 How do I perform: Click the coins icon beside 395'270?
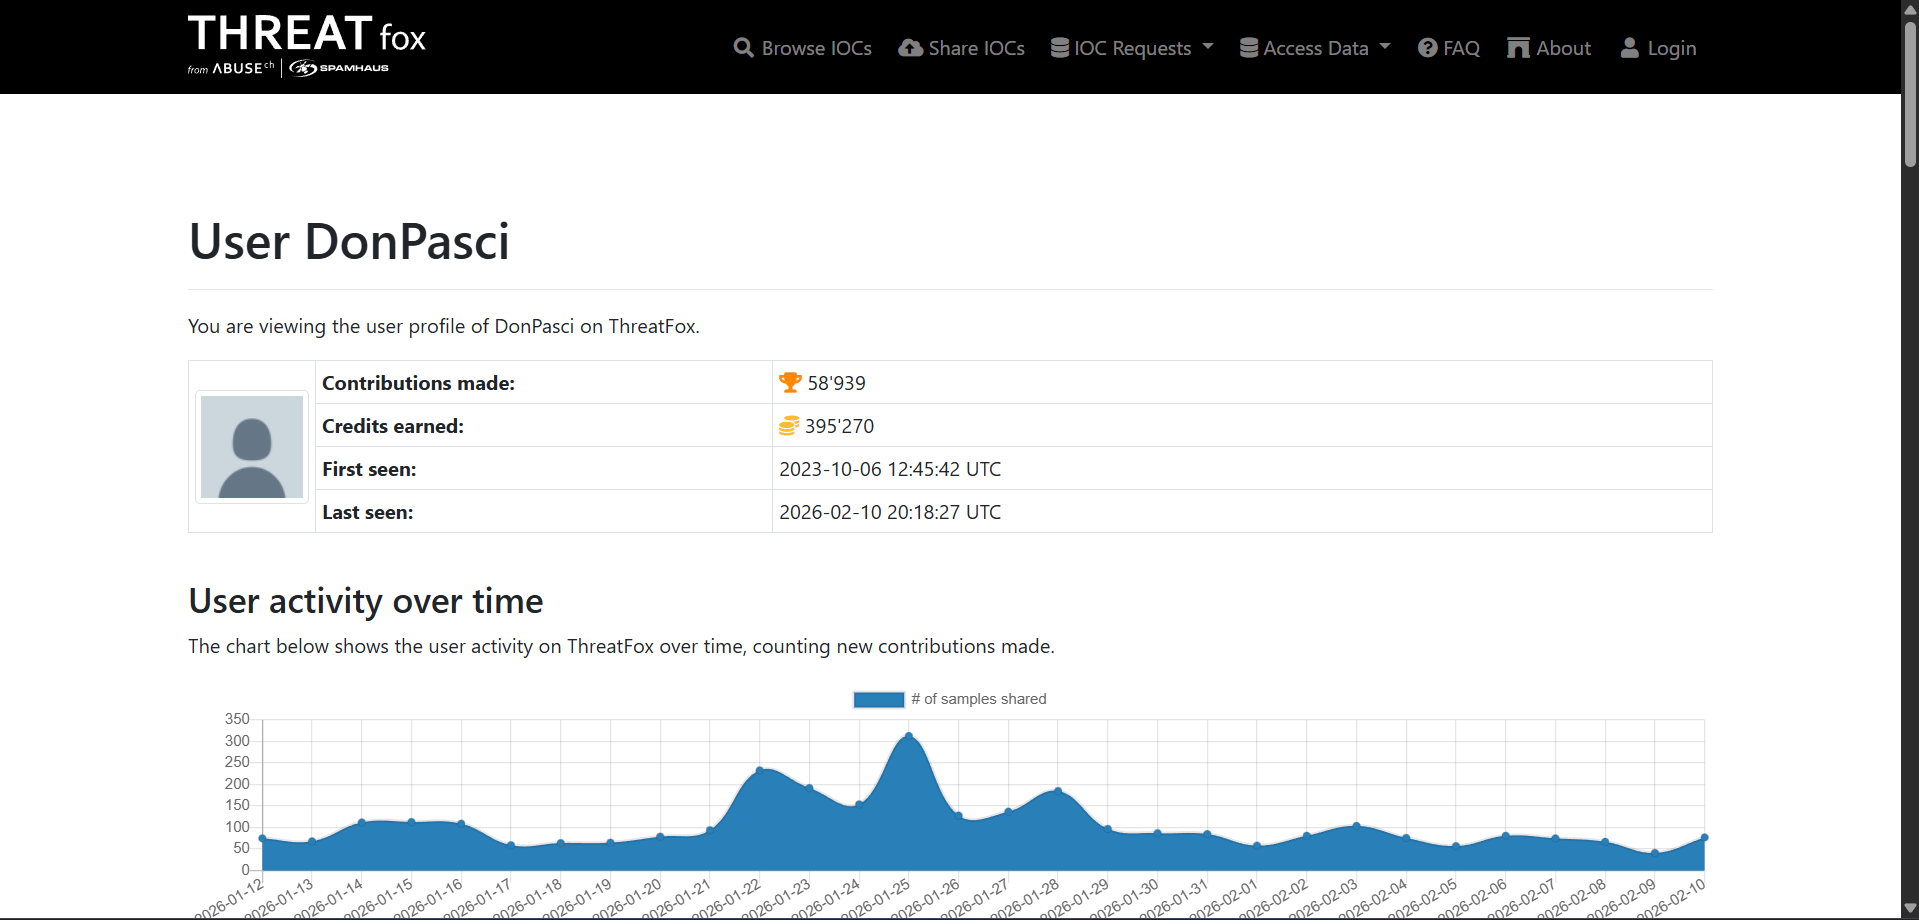point(789,426)
